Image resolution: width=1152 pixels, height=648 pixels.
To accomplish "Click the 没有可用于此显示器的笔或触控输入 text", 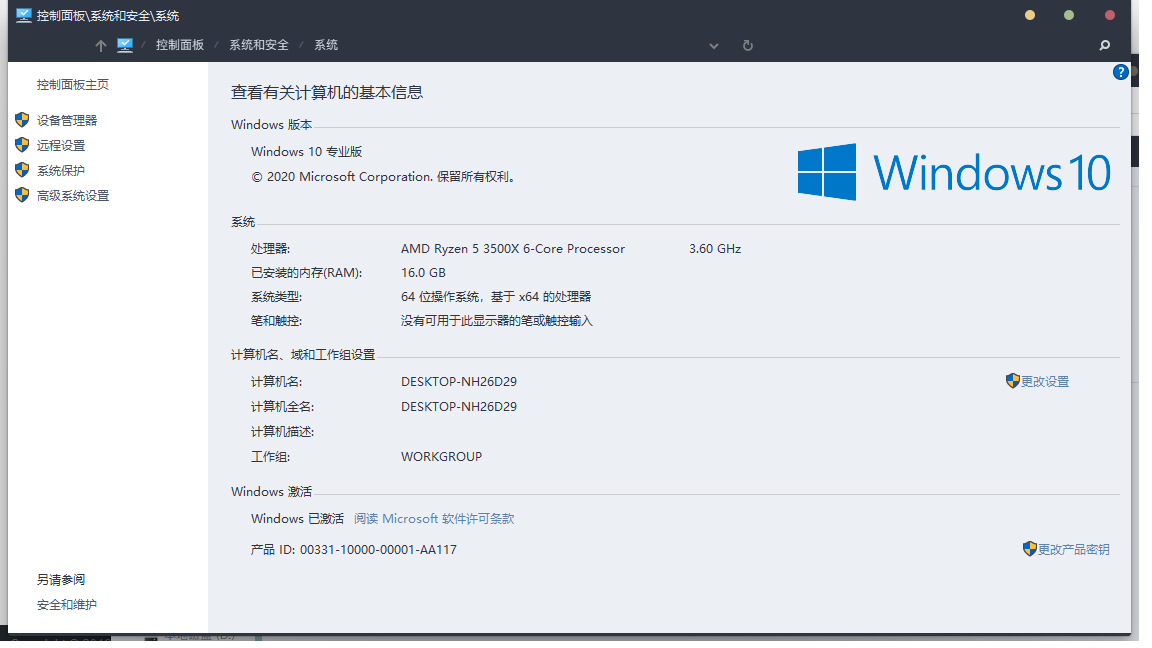I will point(497,321).
